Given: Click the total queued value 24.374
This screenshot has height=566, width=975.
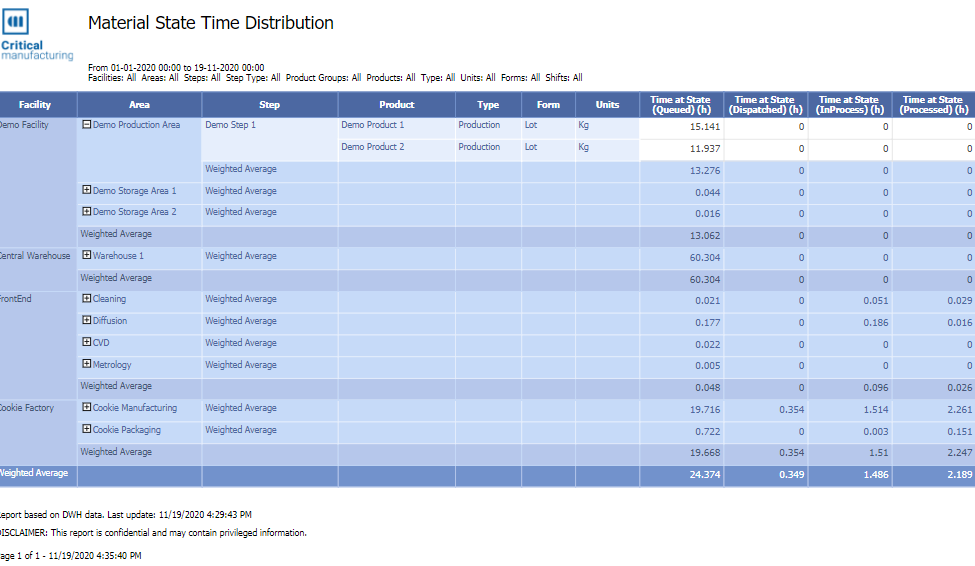Looking at the screenshot, I should point(705,474).
